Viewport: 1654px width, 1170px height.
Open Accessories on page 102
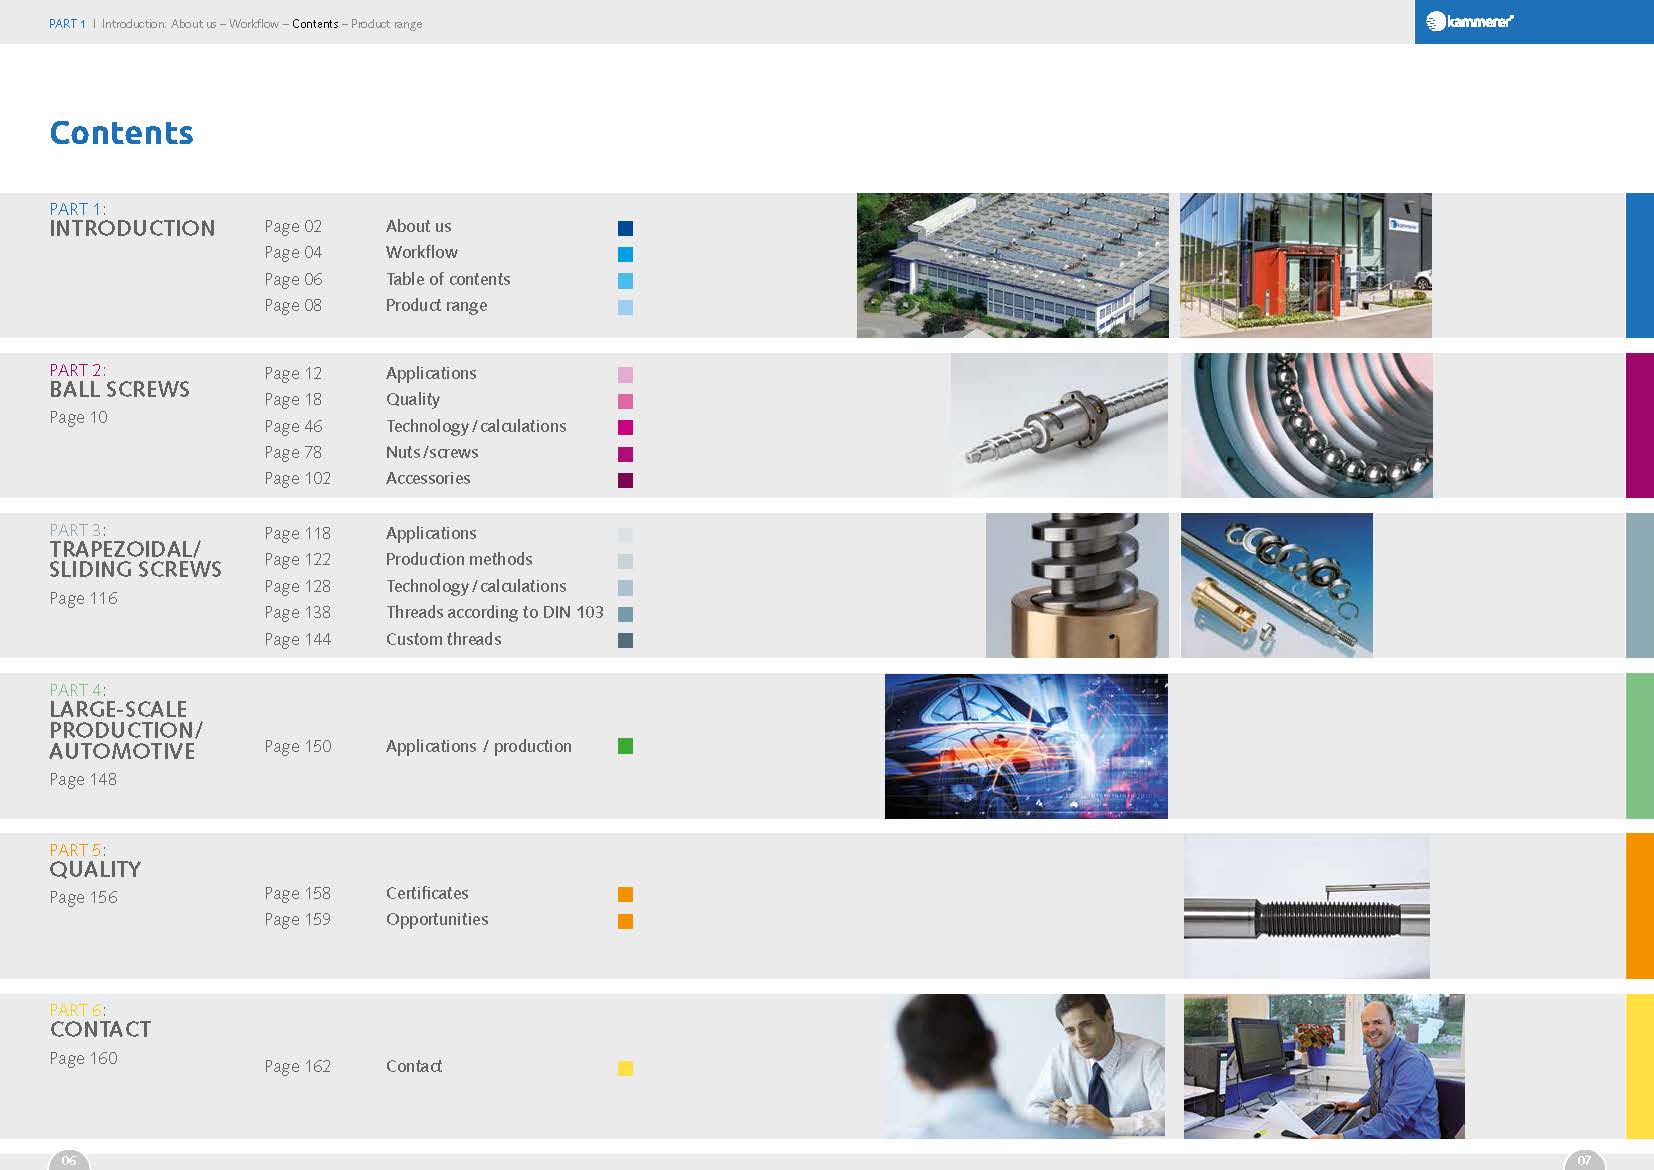(428, 478)
